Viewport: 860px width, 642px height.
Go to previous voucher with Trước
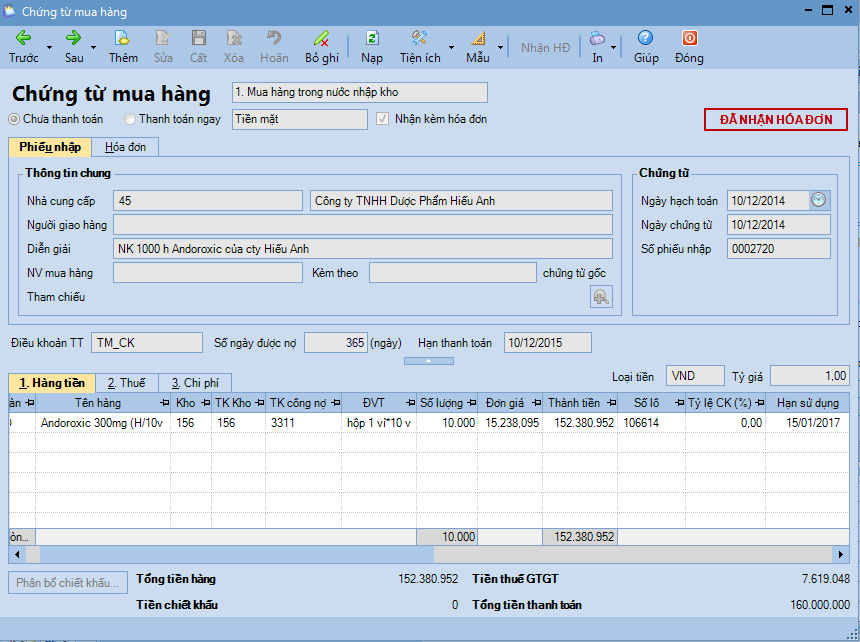24,47
